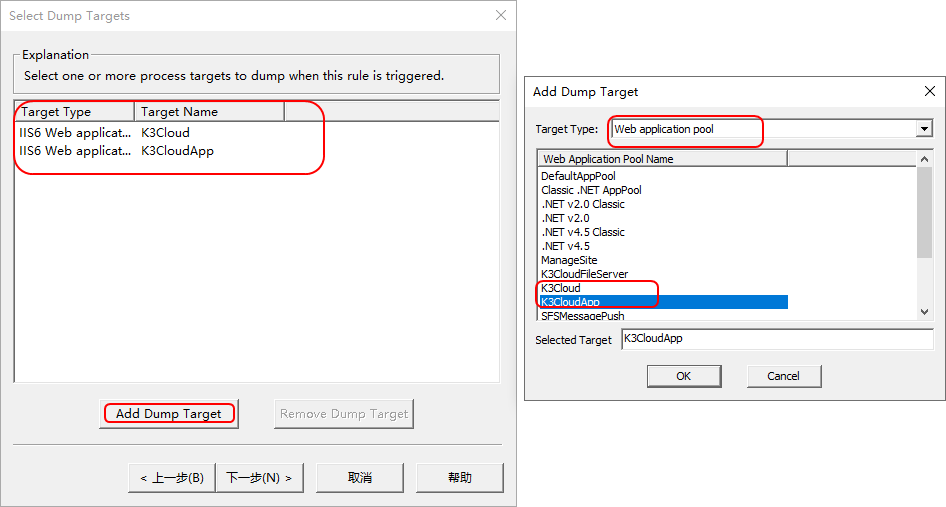Select the K3CloudApp row in targets list

(257, 151)
